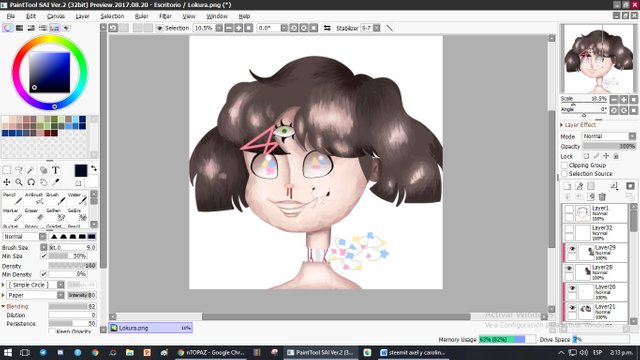Hide Layer29 using its eye icon
Image resolution: width=640 pixels, height=360 pixels.
tap(572, 249)
